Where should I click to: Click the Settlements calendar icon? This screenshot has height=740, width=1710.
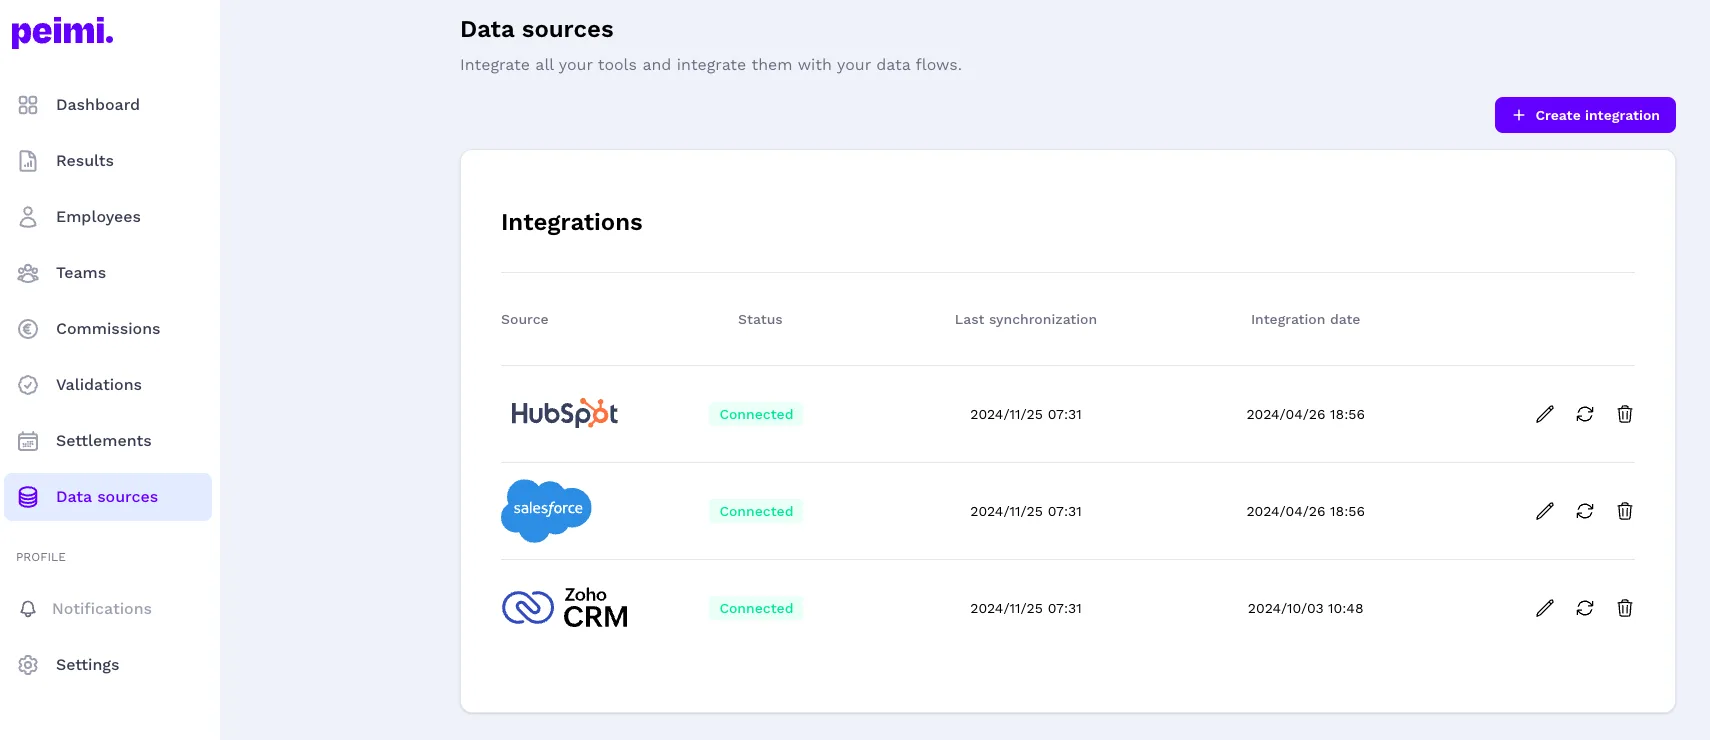(x=28, y=441)
